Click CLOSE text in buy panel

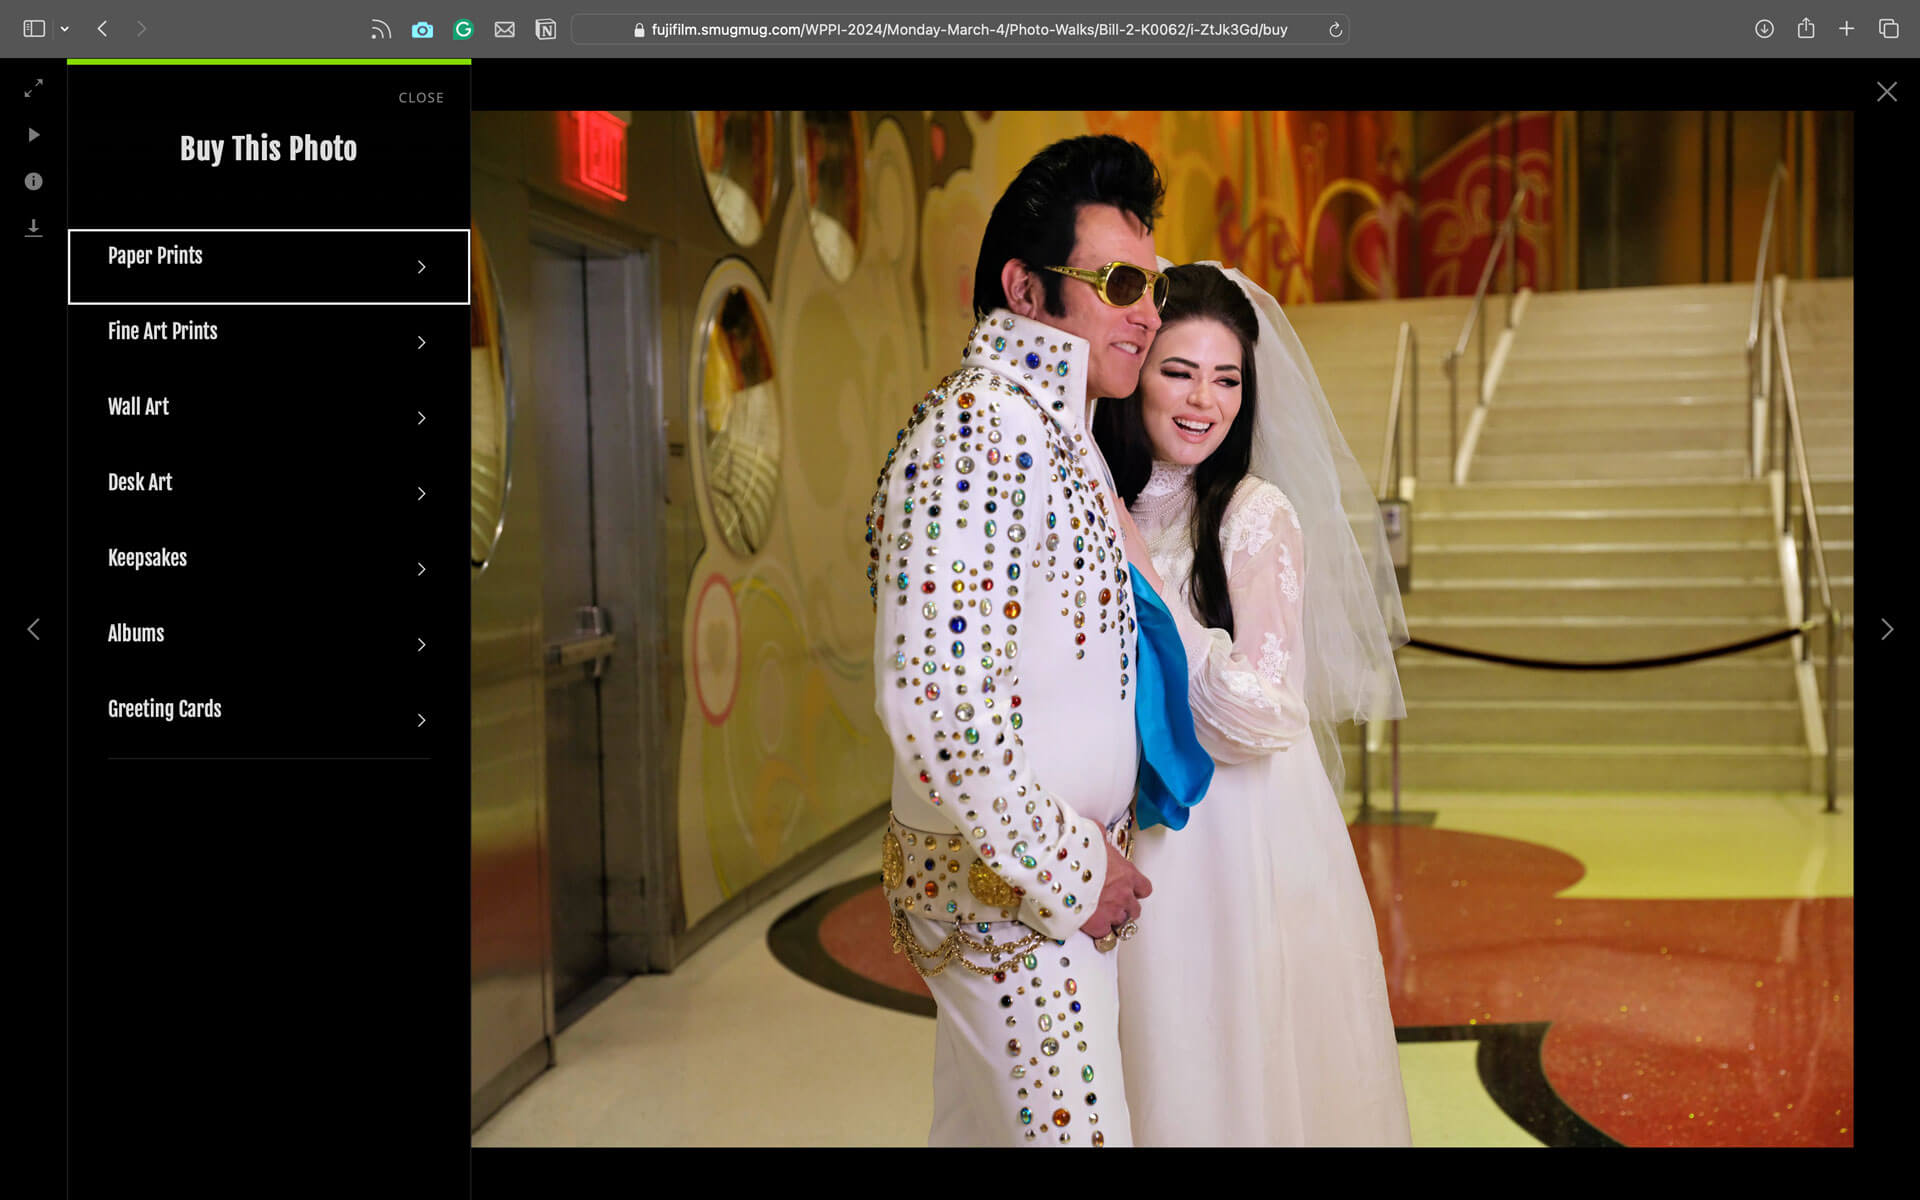[x=420, y=98]
